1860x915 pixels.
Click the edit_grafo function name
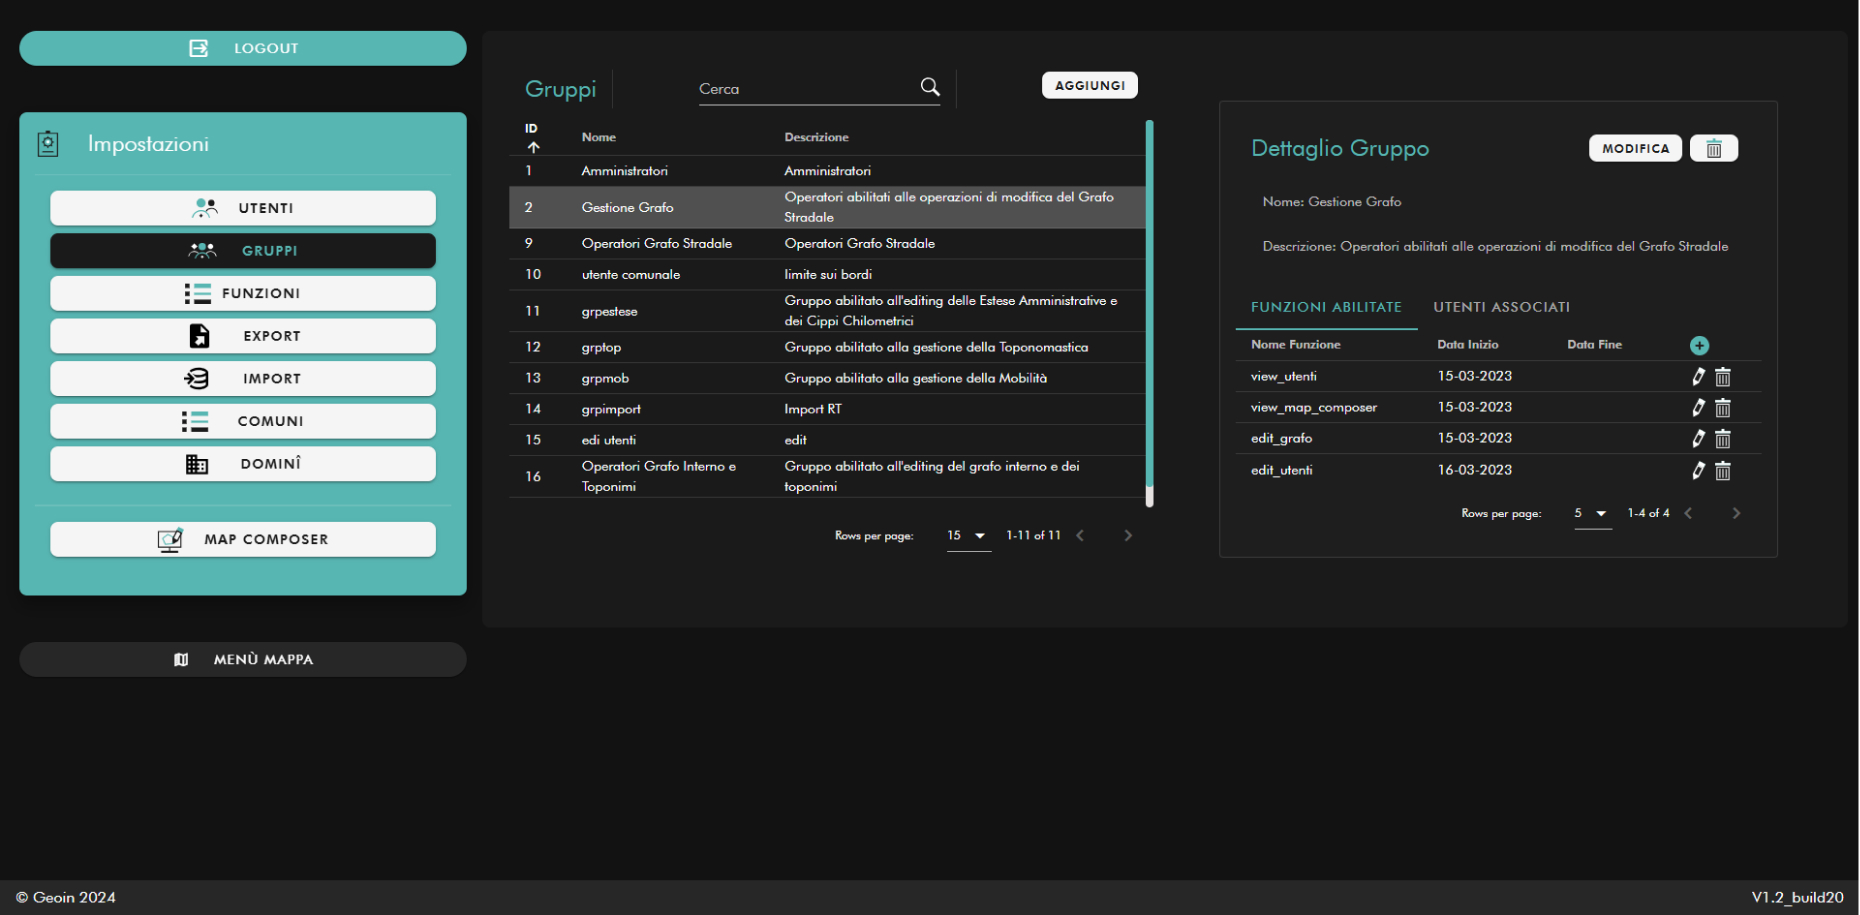click(x=1281, y=438)
